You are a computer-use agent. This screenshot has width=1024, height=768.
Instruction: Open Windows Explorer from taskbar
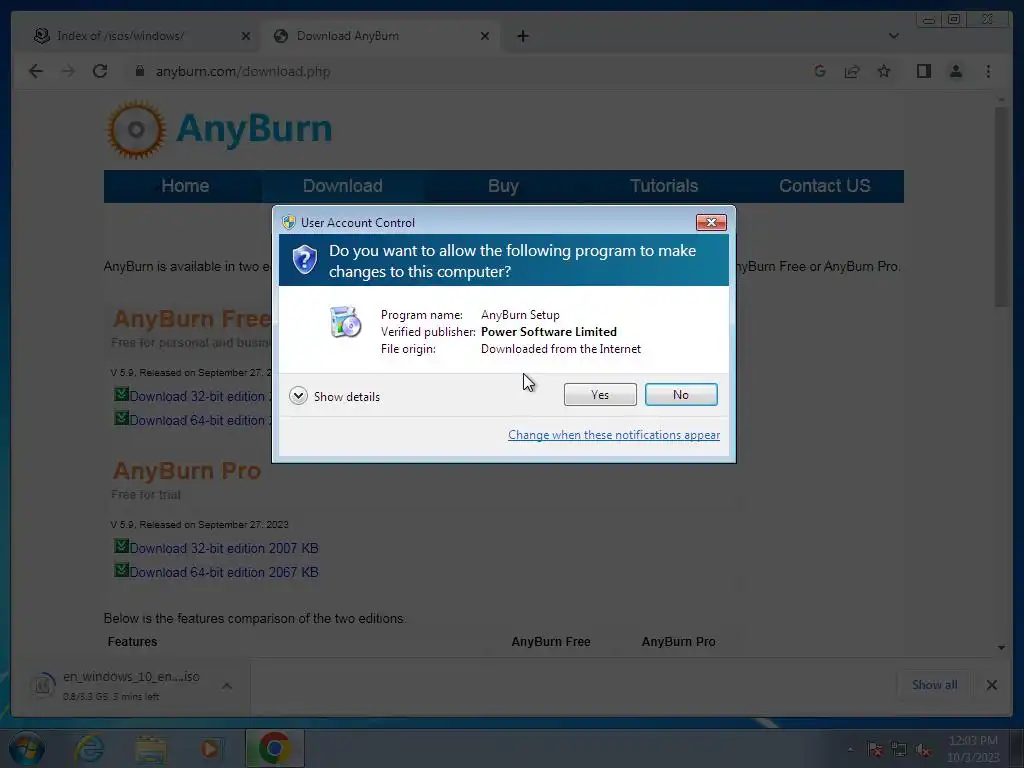click(x=151, y=749)
